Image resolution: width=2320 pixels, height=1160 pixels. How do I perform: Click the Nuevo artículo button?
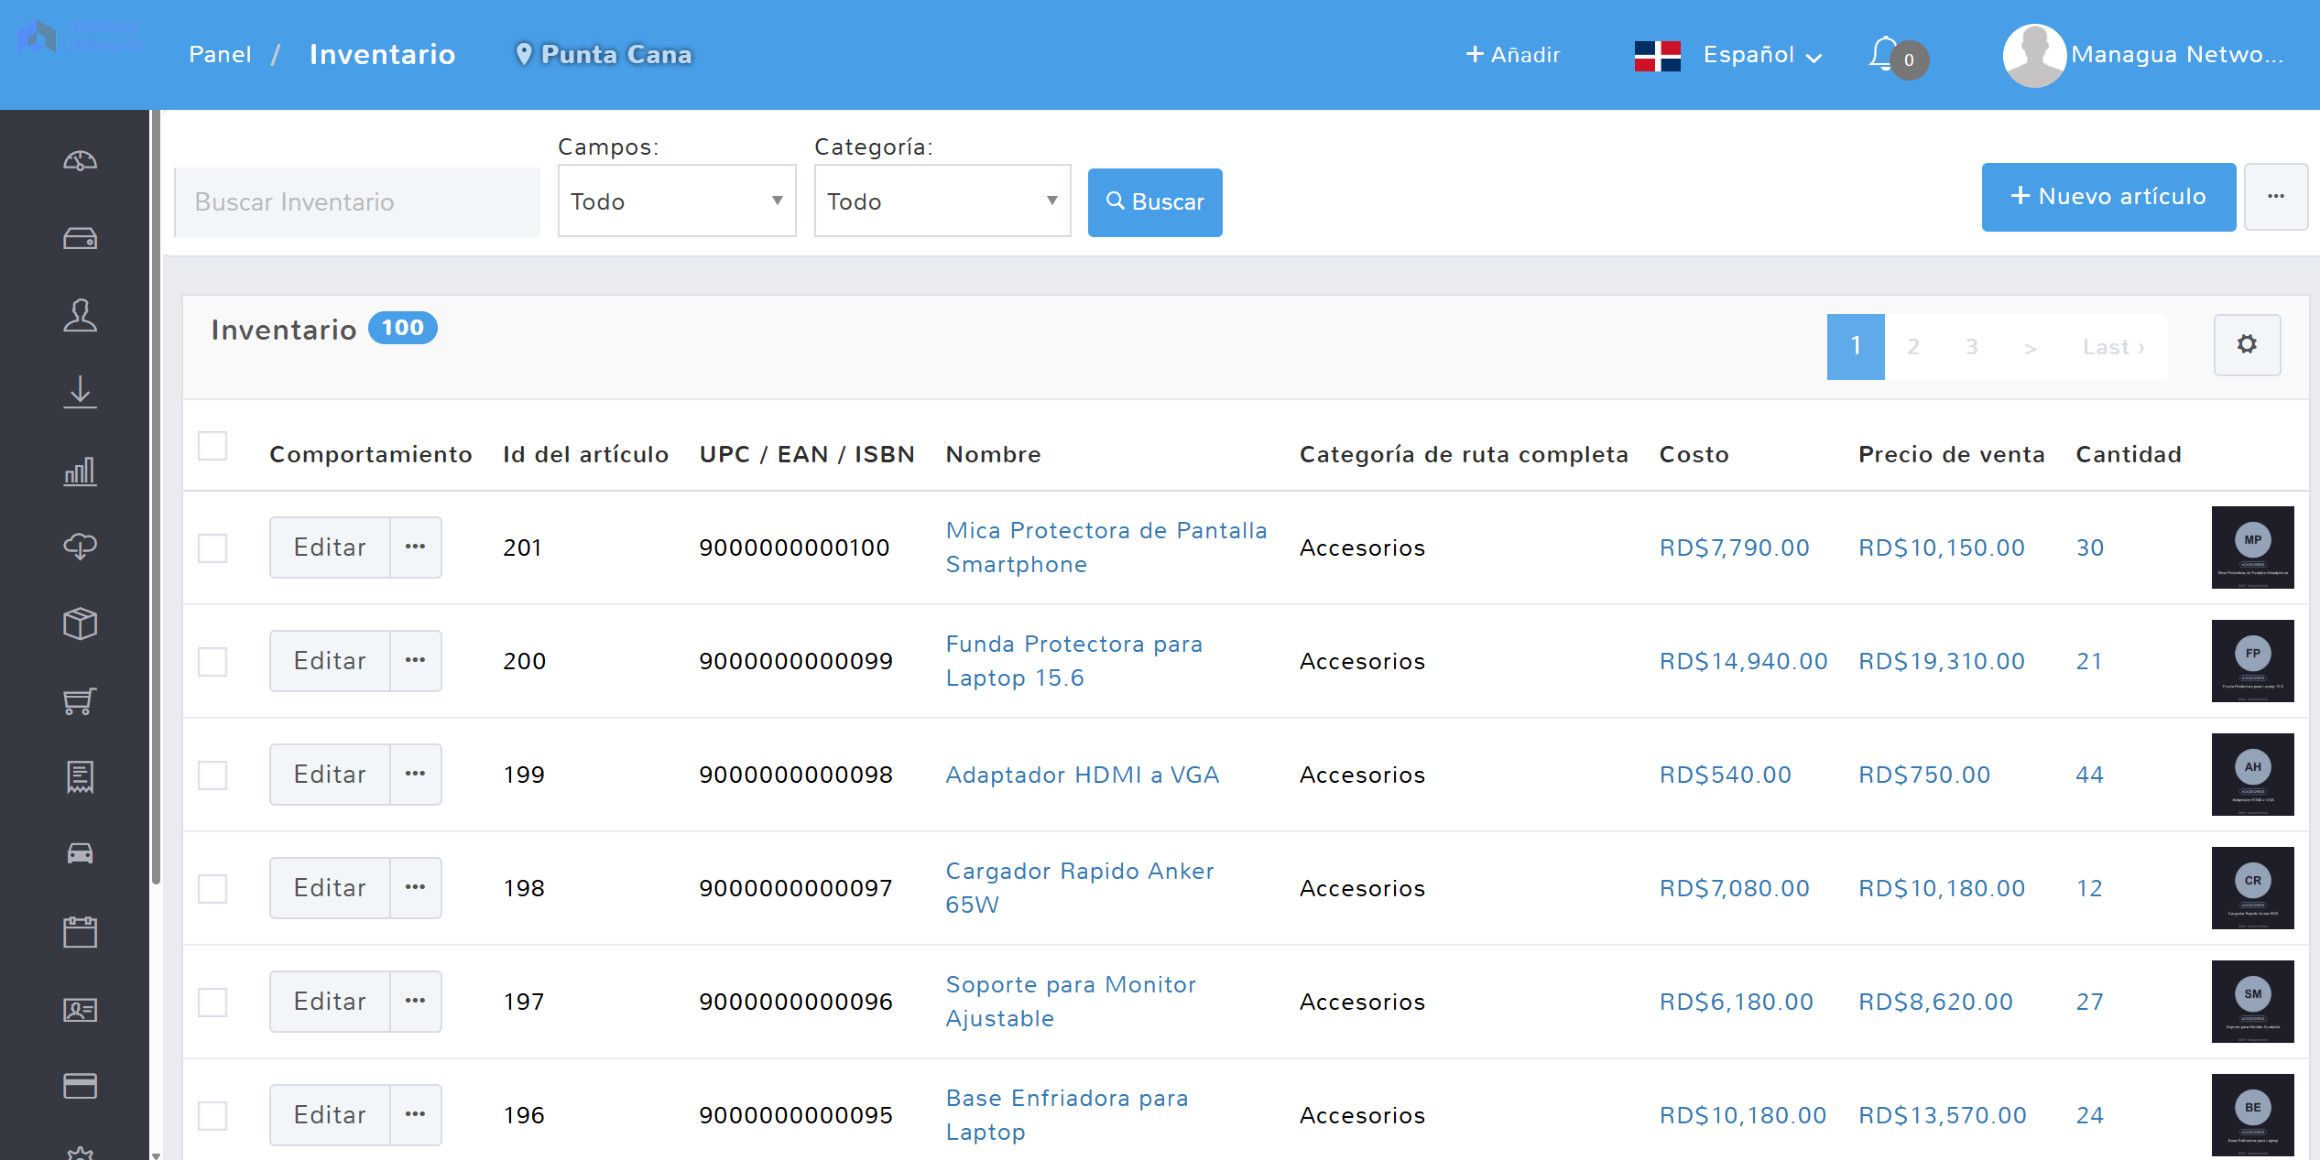2109,197
